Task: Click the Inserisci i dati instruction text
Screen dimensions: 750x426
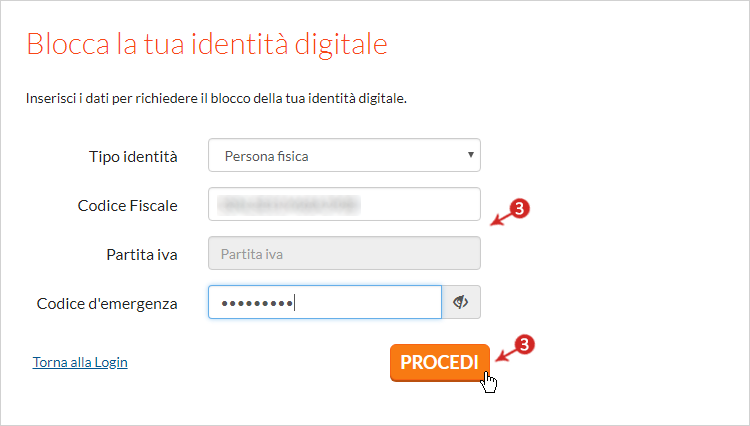Action: 216,98
